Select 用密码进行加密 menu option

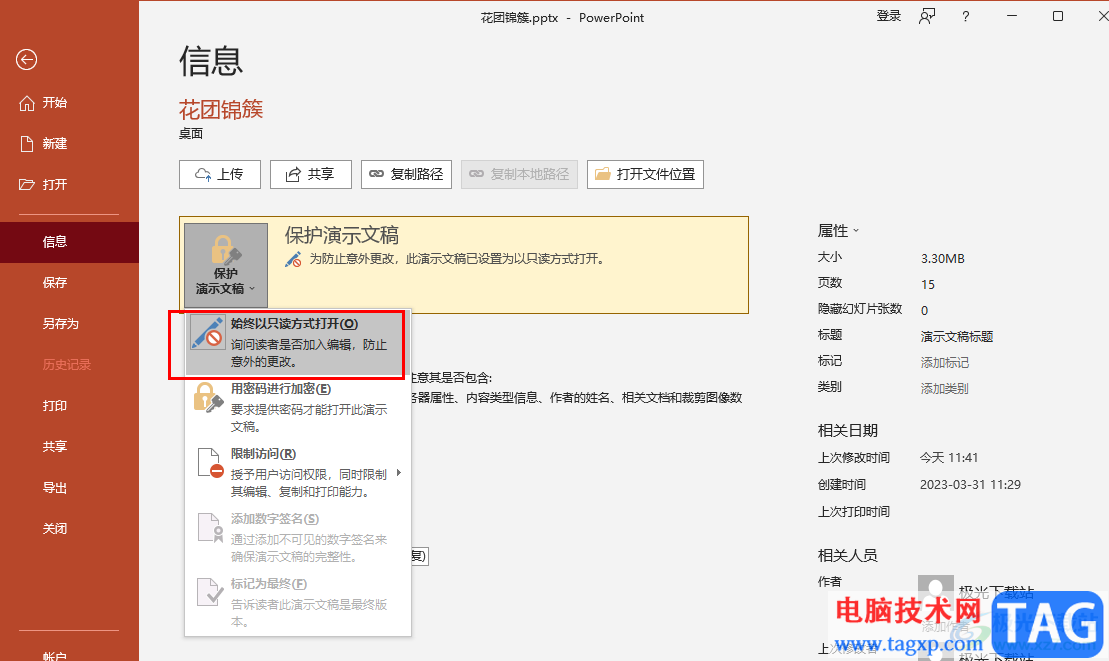point(297,408)
